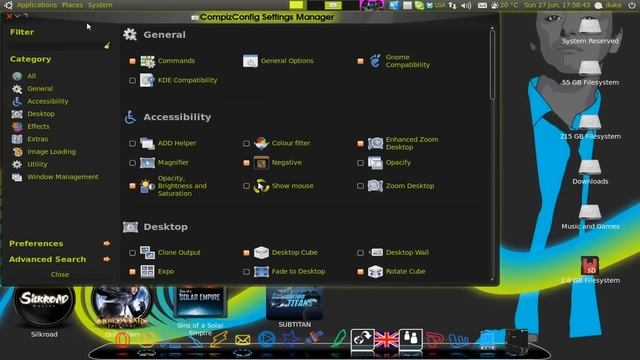
Task: Disable Rotate Cube checkbox
Action: tap(360, 271)
